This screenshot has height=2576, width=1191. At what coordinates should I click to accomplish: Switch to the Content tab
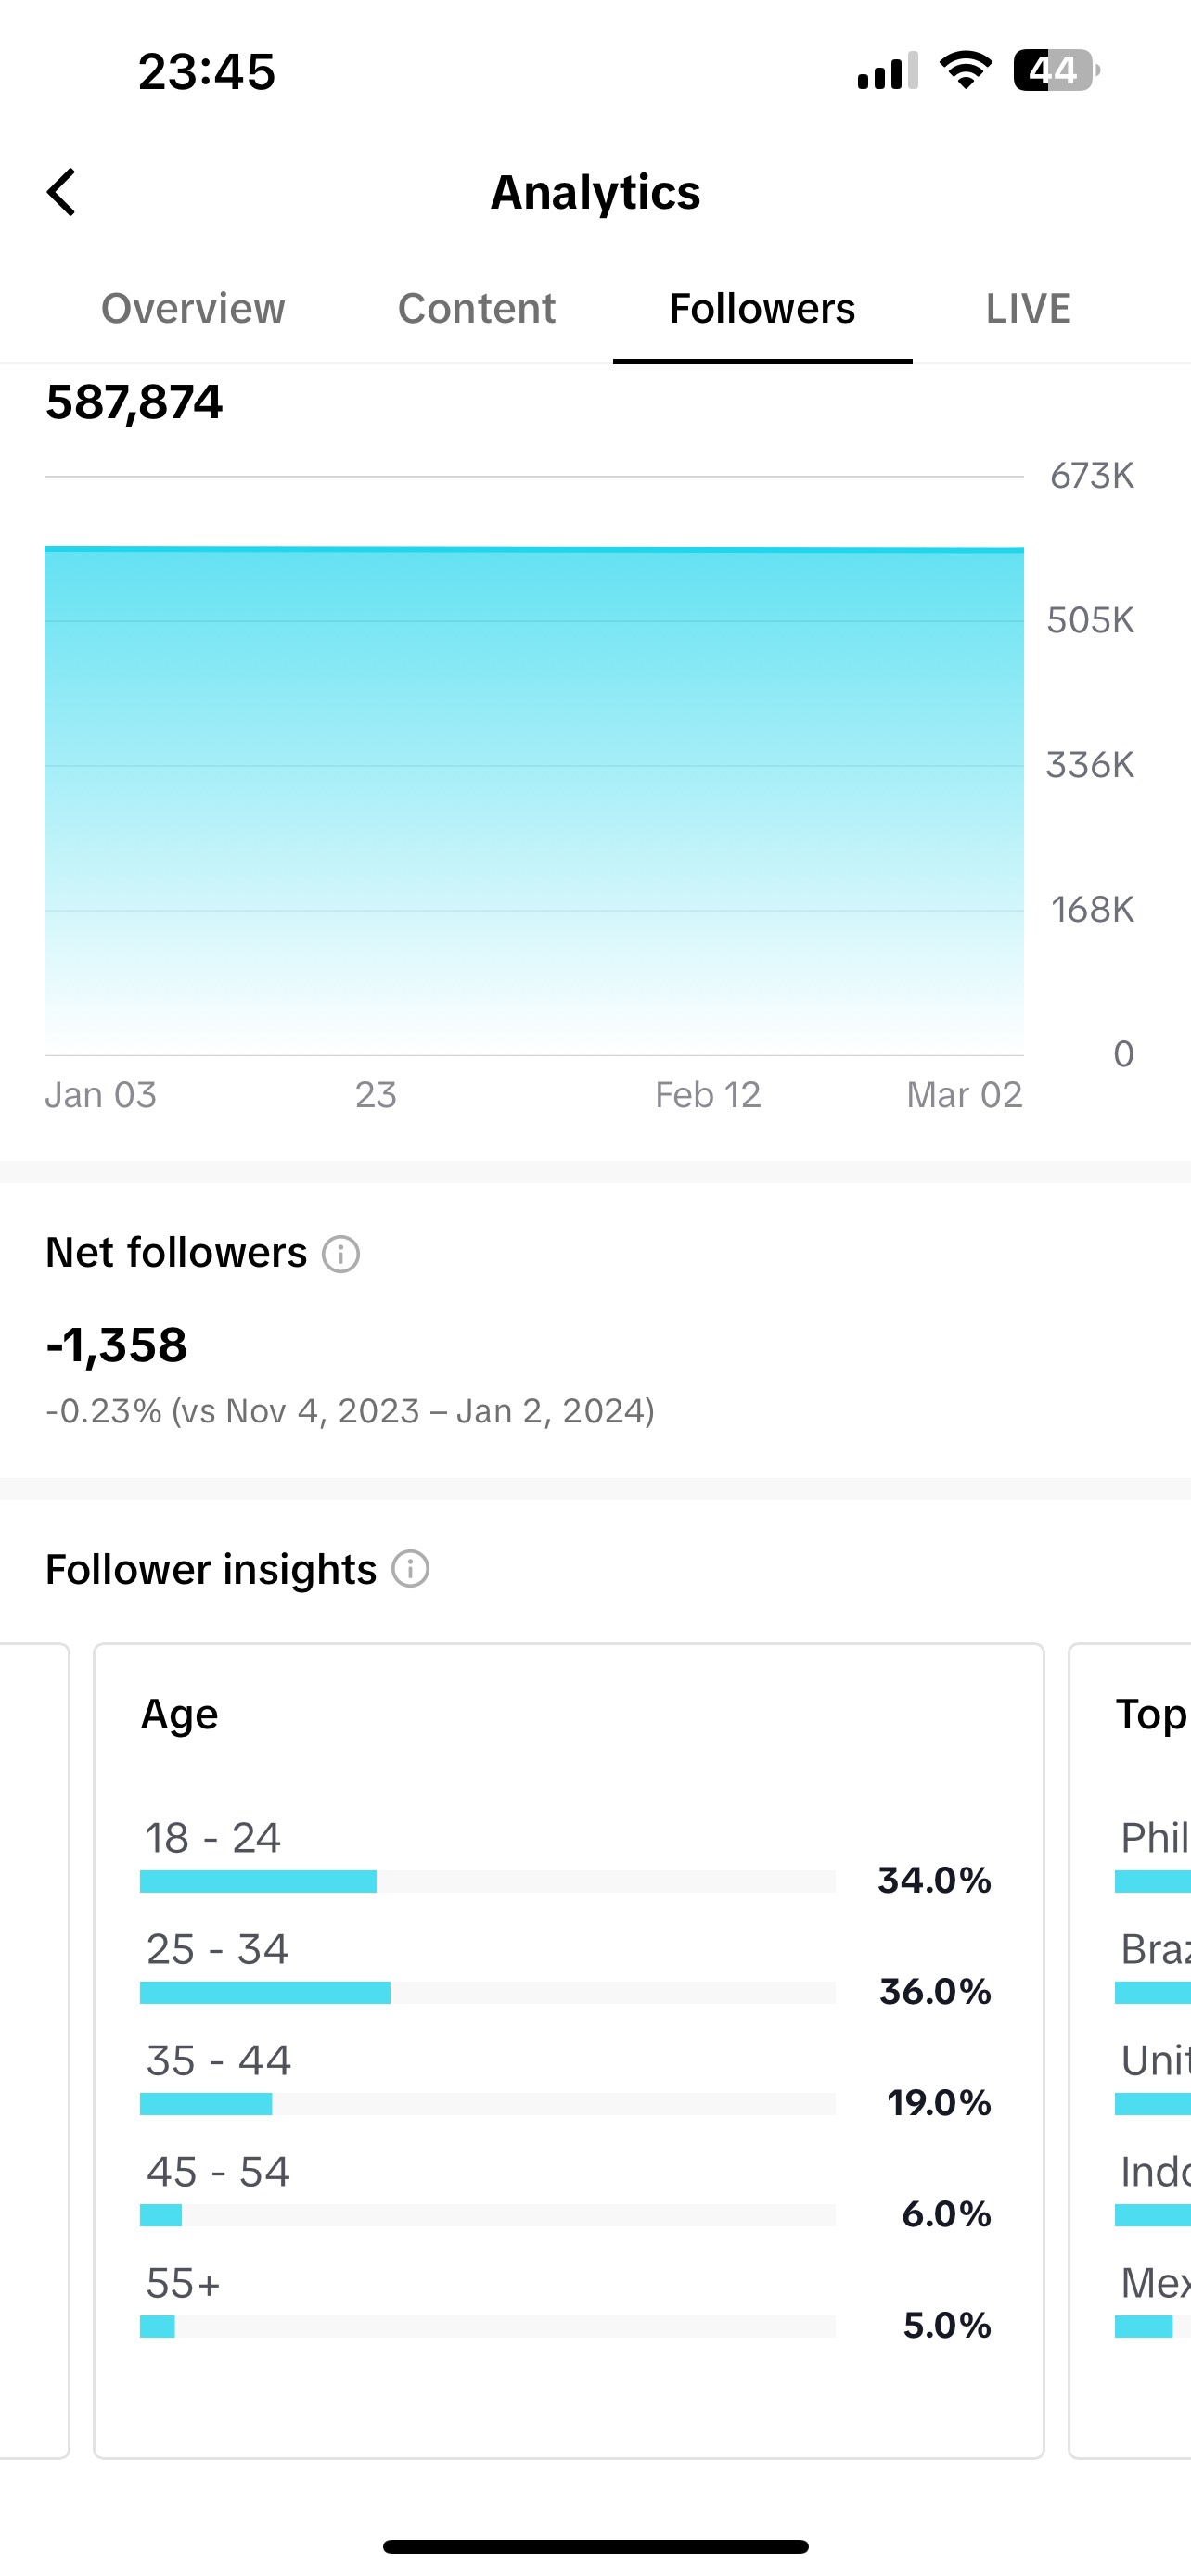point(476,308)
